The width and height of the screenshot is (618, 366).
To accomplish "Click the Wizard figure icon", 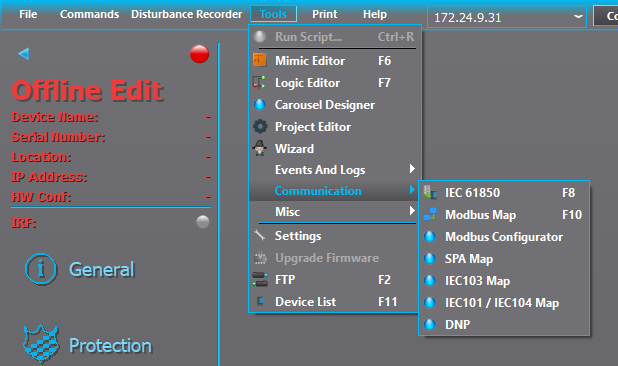I will (259, 148).
